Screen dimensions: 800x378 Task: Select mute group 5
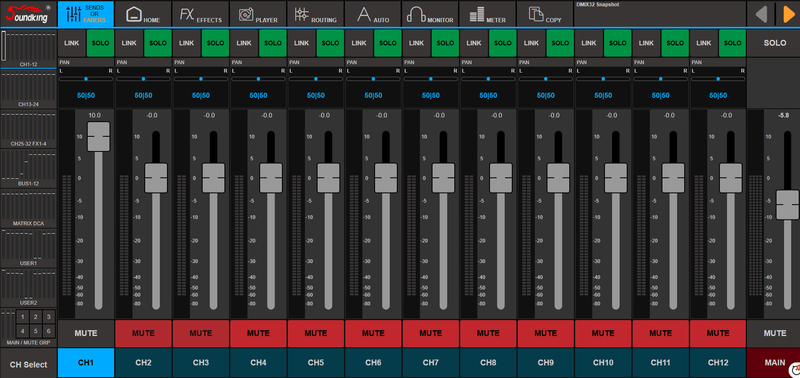(x=36, y=331)
